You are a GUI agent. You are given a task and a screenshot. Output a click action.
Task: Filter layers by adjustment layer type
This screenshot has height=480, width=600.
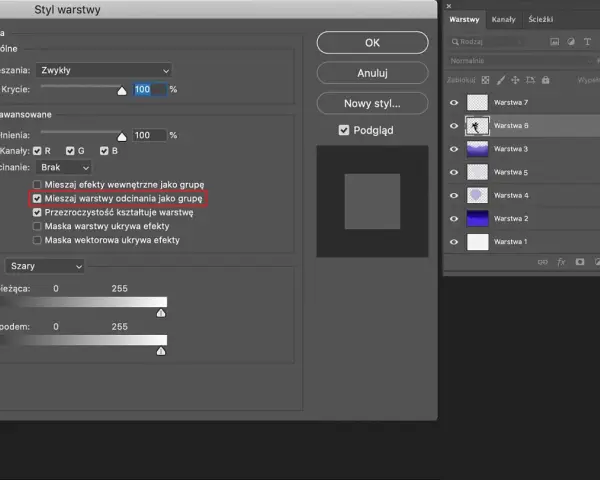point(571,42)
